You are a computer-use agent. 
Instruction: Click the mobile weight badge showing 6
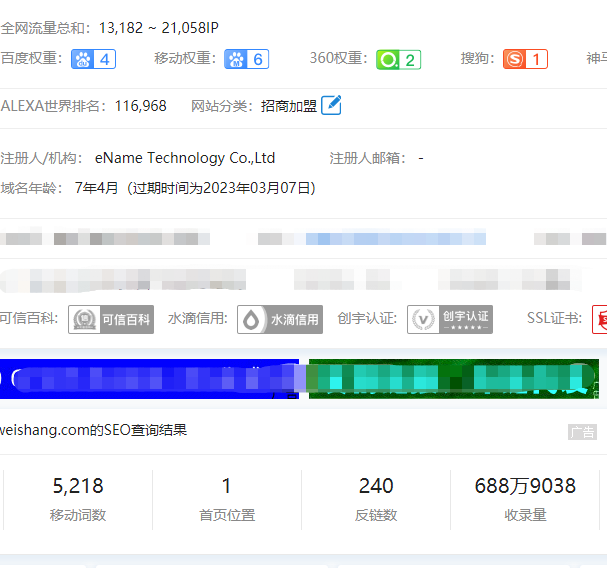(x=247, y=59)
